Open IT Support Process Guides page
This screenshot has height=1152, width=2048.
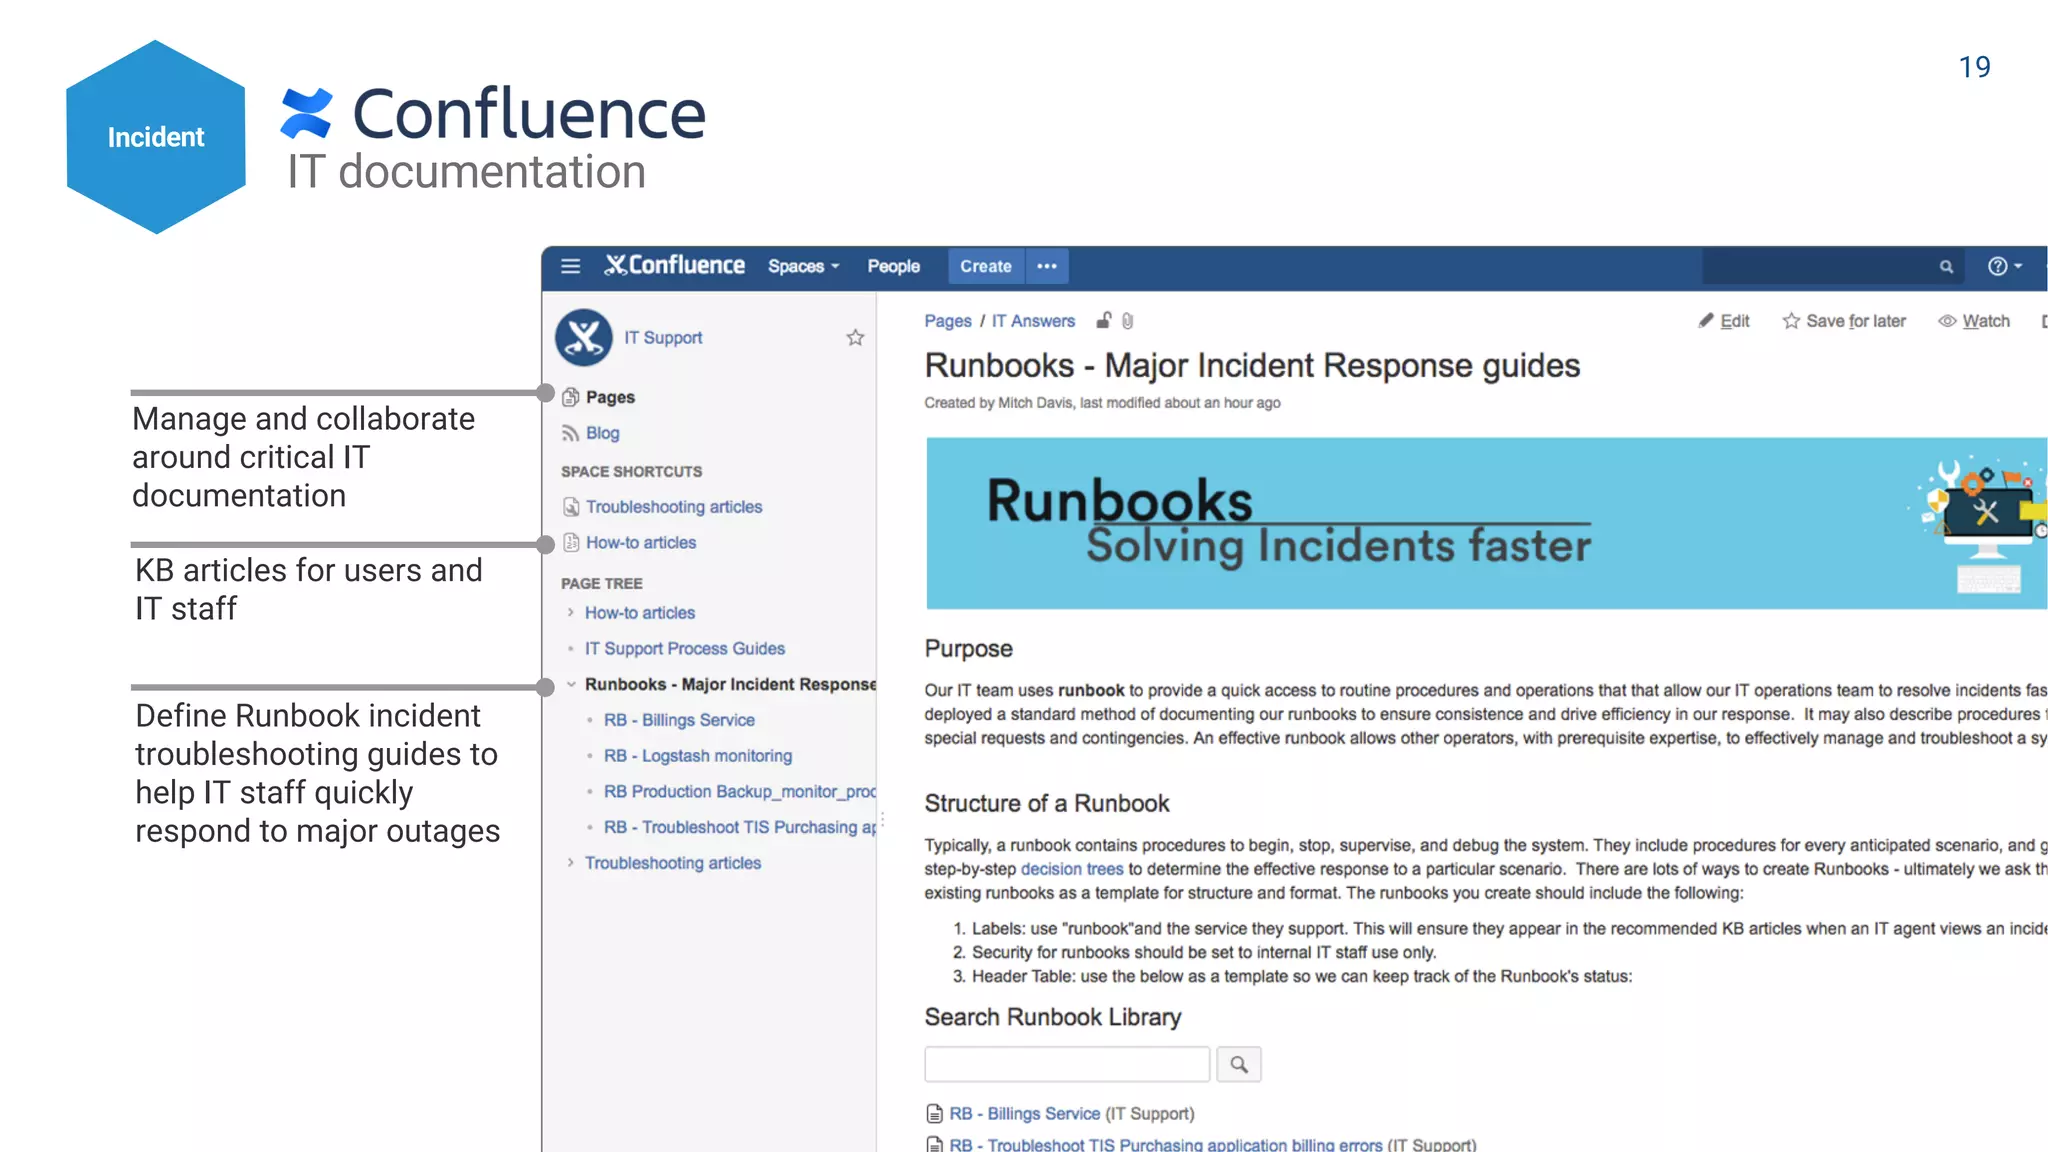click(x=685, y=649)
